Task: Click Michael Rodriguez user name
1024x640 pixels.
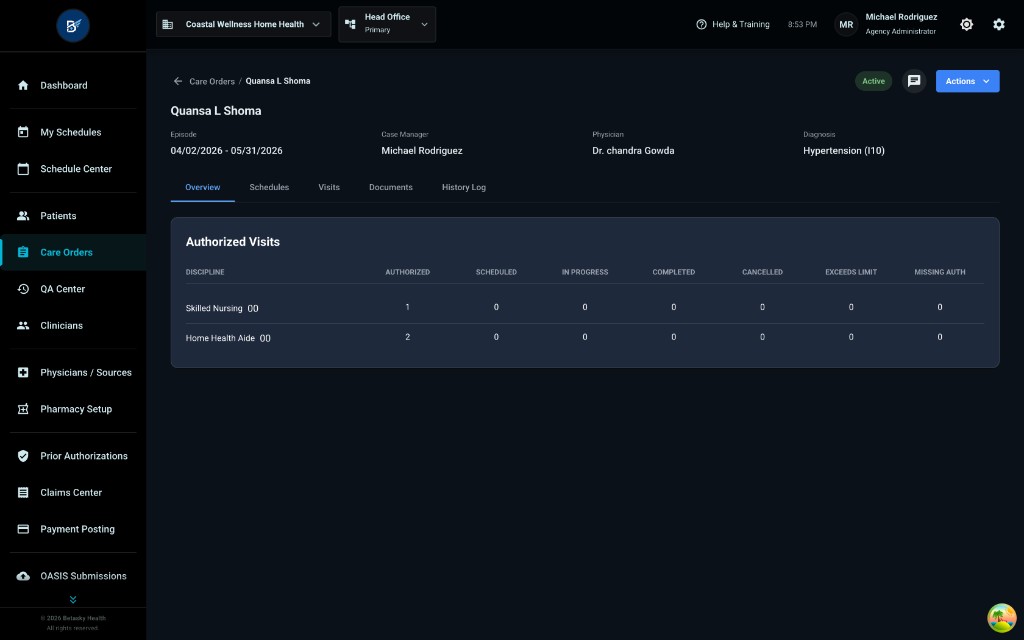Action: [901, 17]
